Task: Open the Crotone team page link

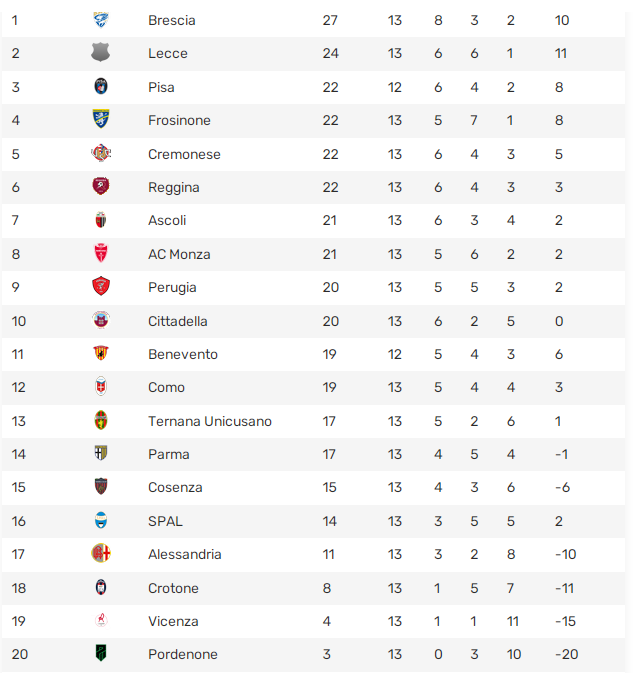Action: pos(173,588)
